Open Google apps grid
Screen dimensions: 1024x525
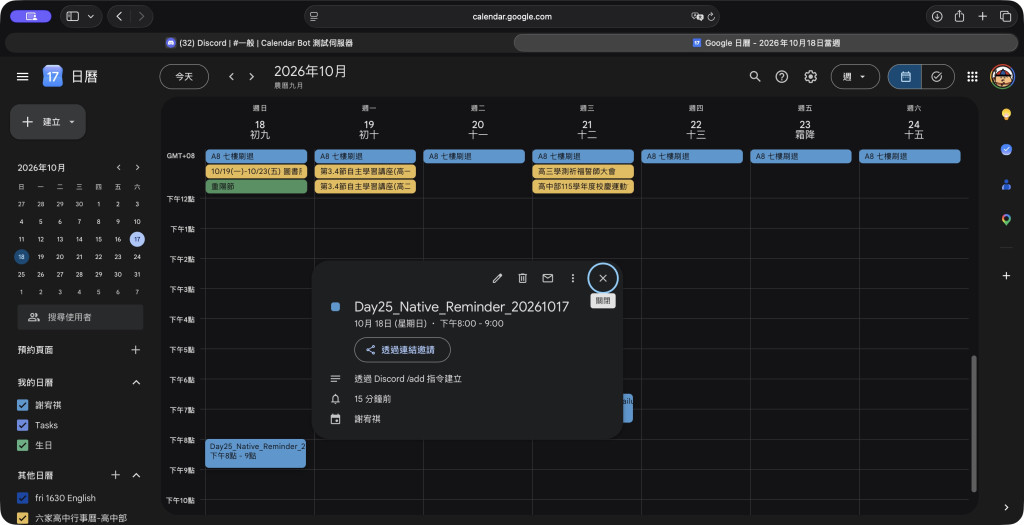(x=972, y=76)
